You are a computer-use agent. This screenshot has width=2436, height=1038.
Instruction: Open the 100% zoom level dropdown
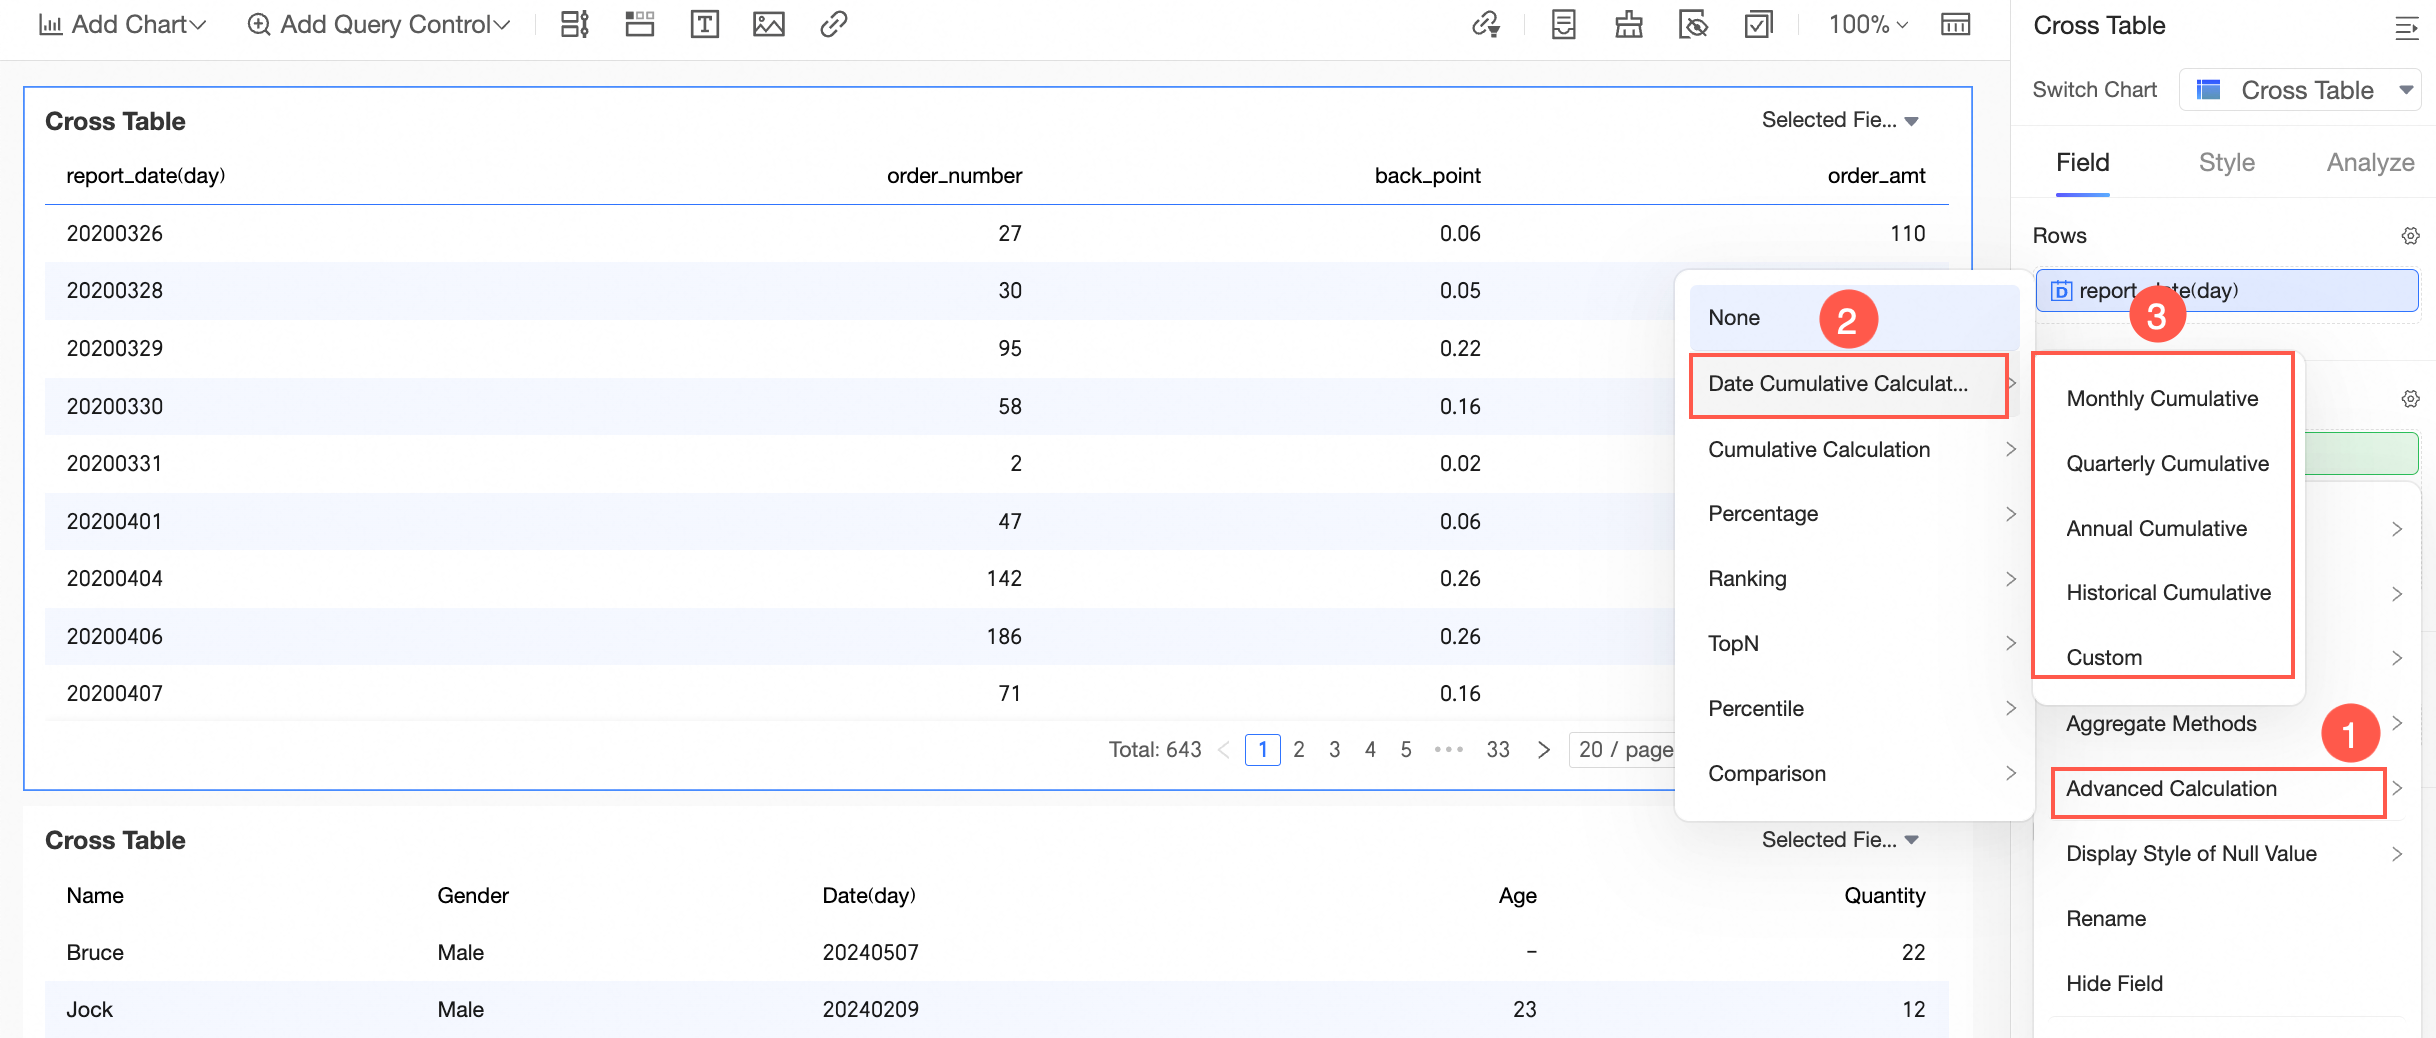(1868, 24)
